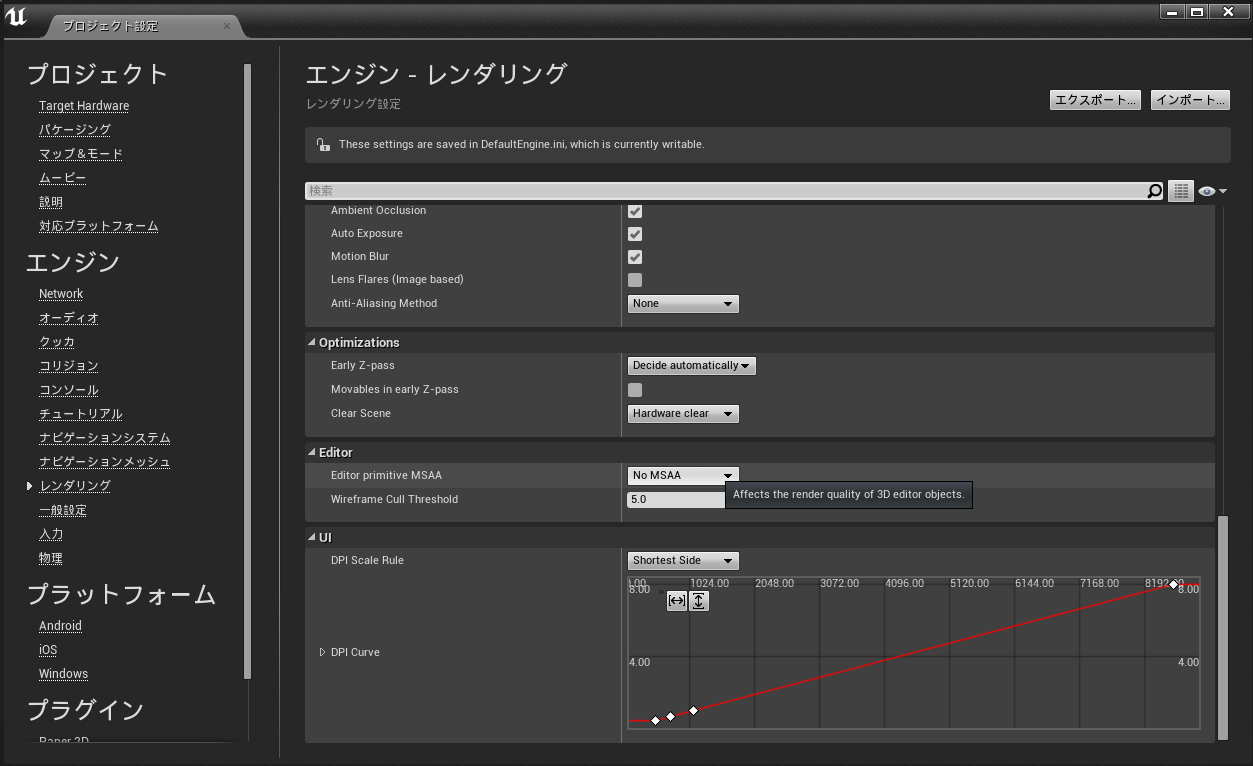Open the Anti-Aliasing Method dropdown
The height and width of the screenshot is (766, 1253).
(683, 304)
